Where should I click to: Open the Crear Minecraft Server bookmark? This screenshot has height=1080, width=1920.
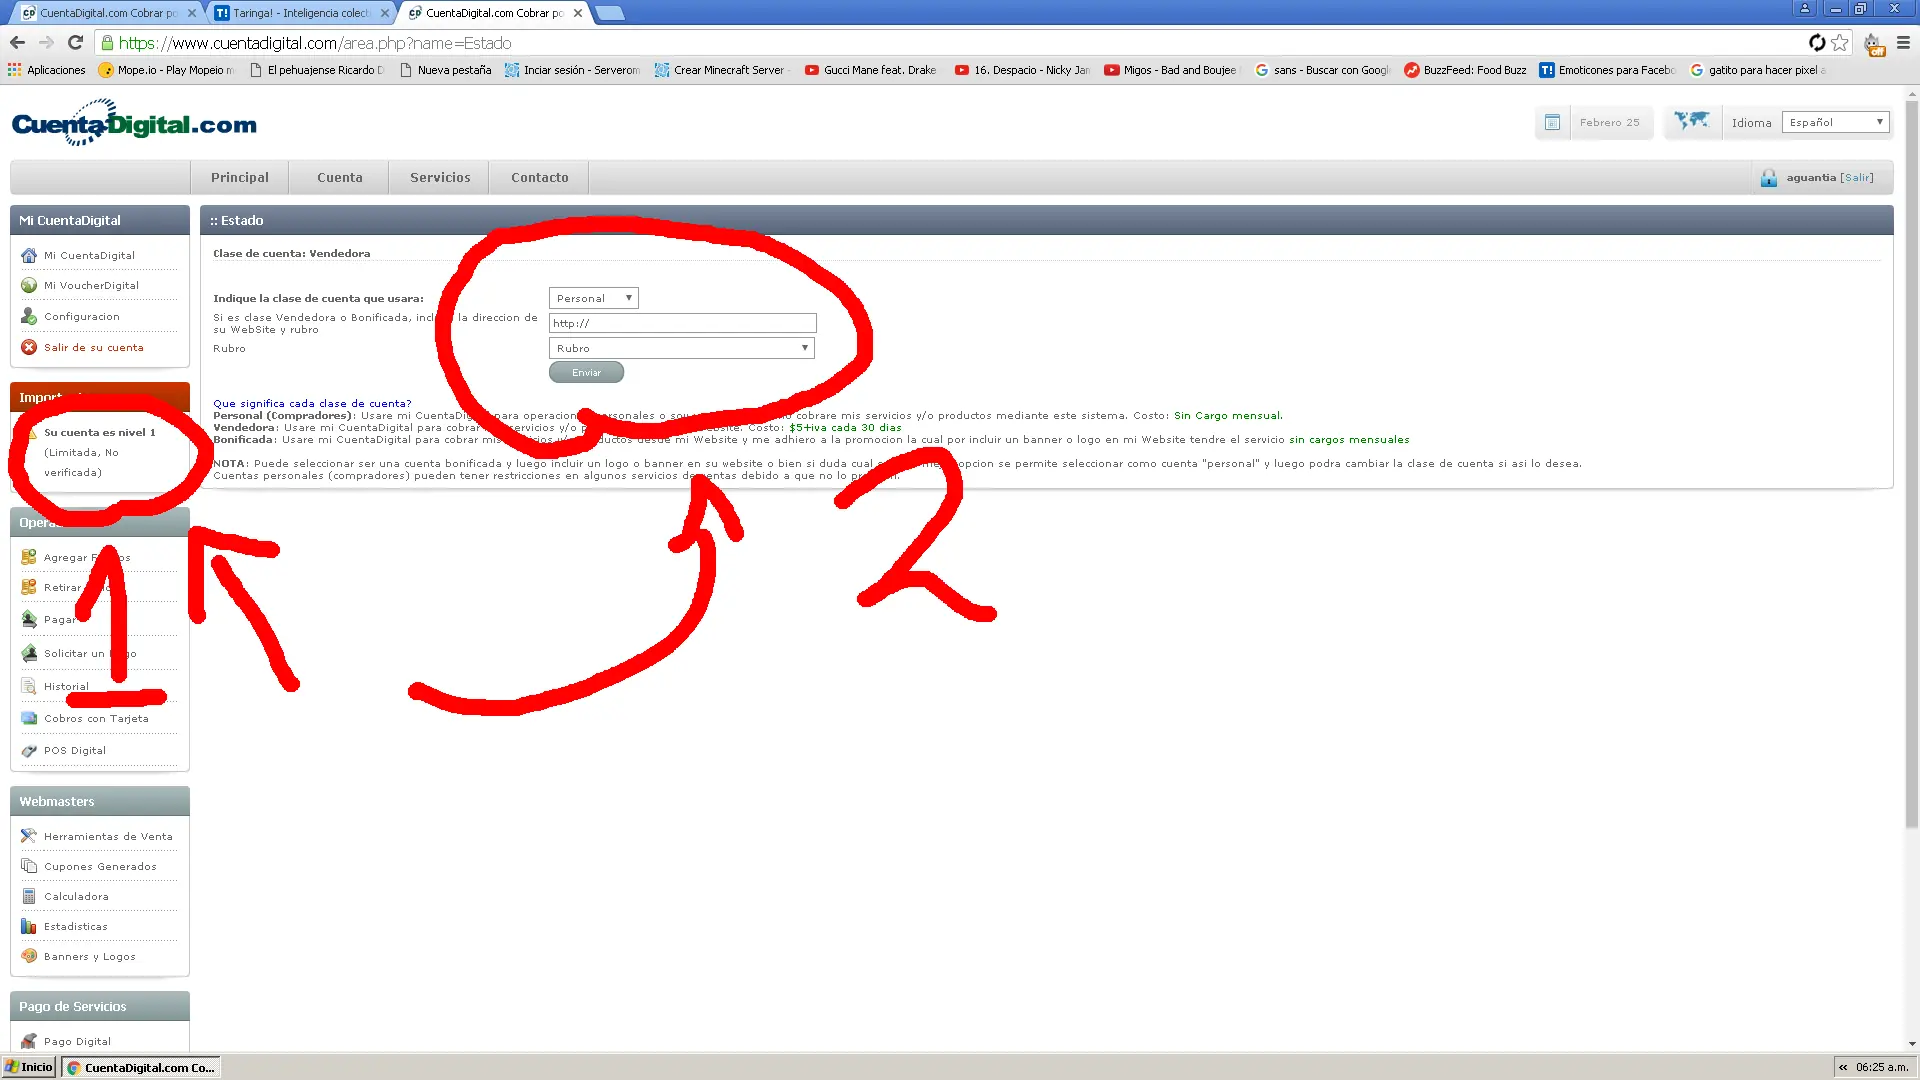coord(721,70)
